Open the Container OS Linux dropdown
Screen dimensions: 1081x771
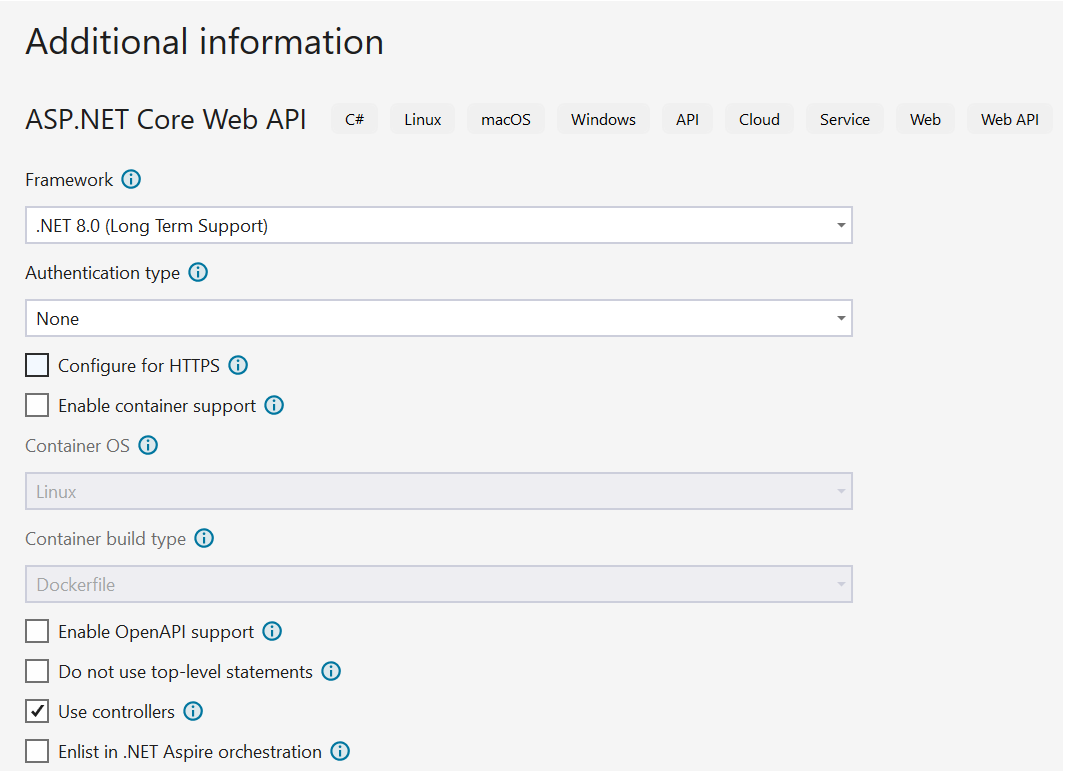click(439, 491)
